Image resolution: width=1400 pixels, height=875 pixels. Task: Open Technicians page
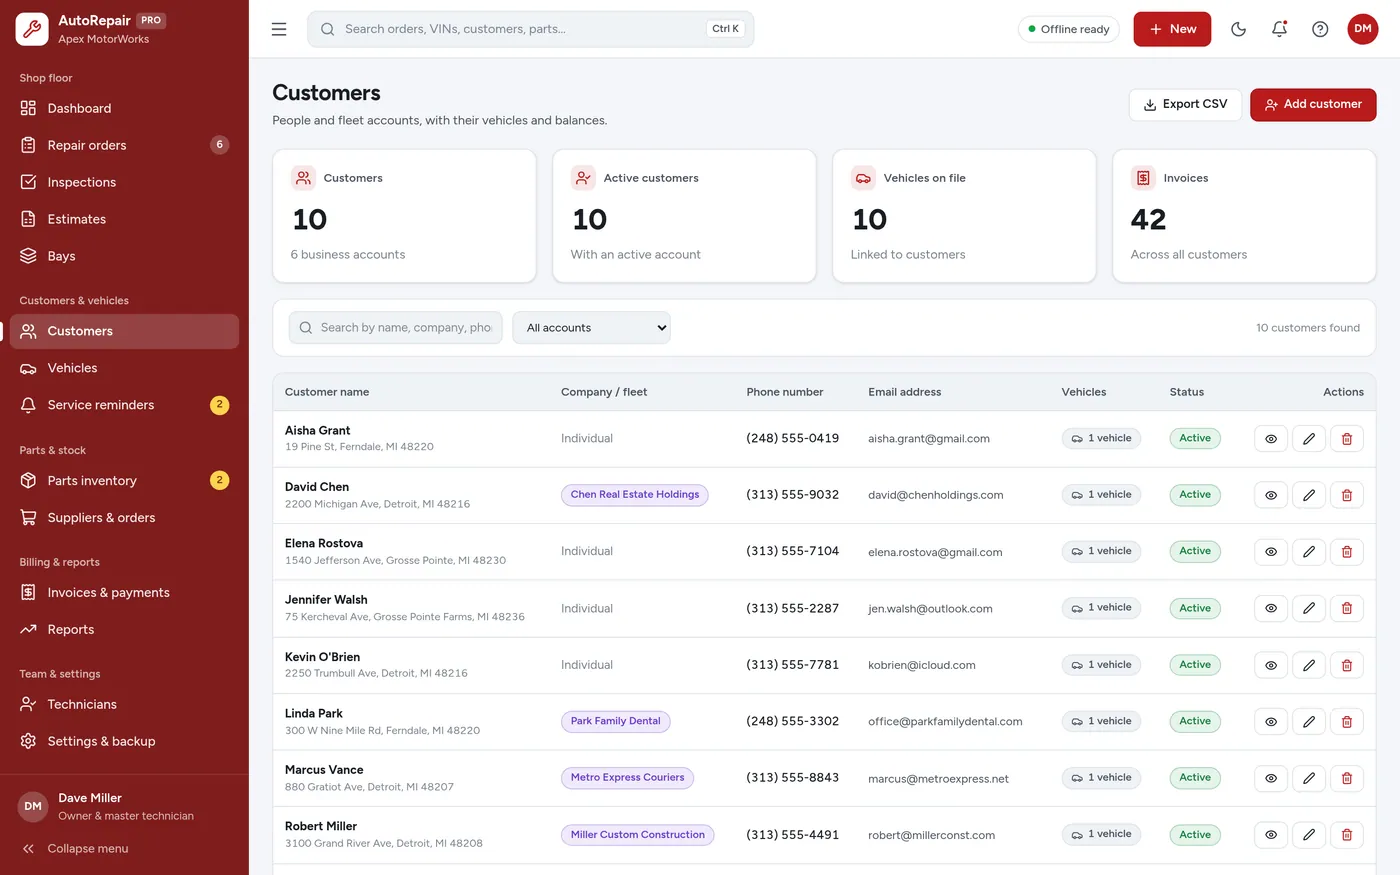pyautogui.click(x=124, y=705)
